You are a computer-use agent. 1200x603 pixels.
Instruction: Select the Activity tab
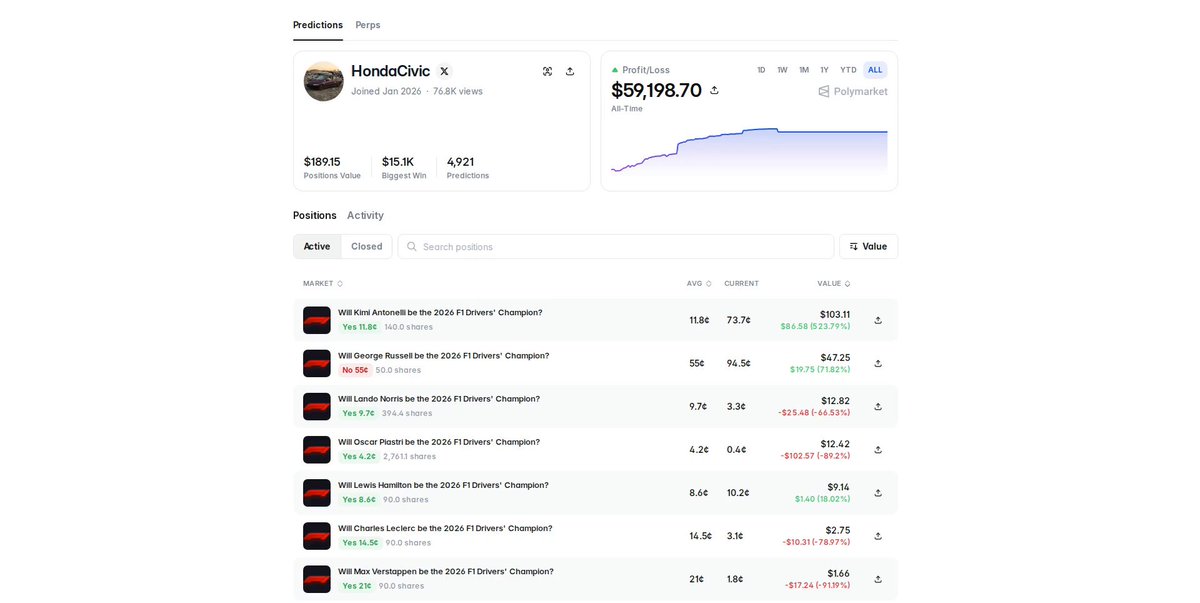point(365,215)
